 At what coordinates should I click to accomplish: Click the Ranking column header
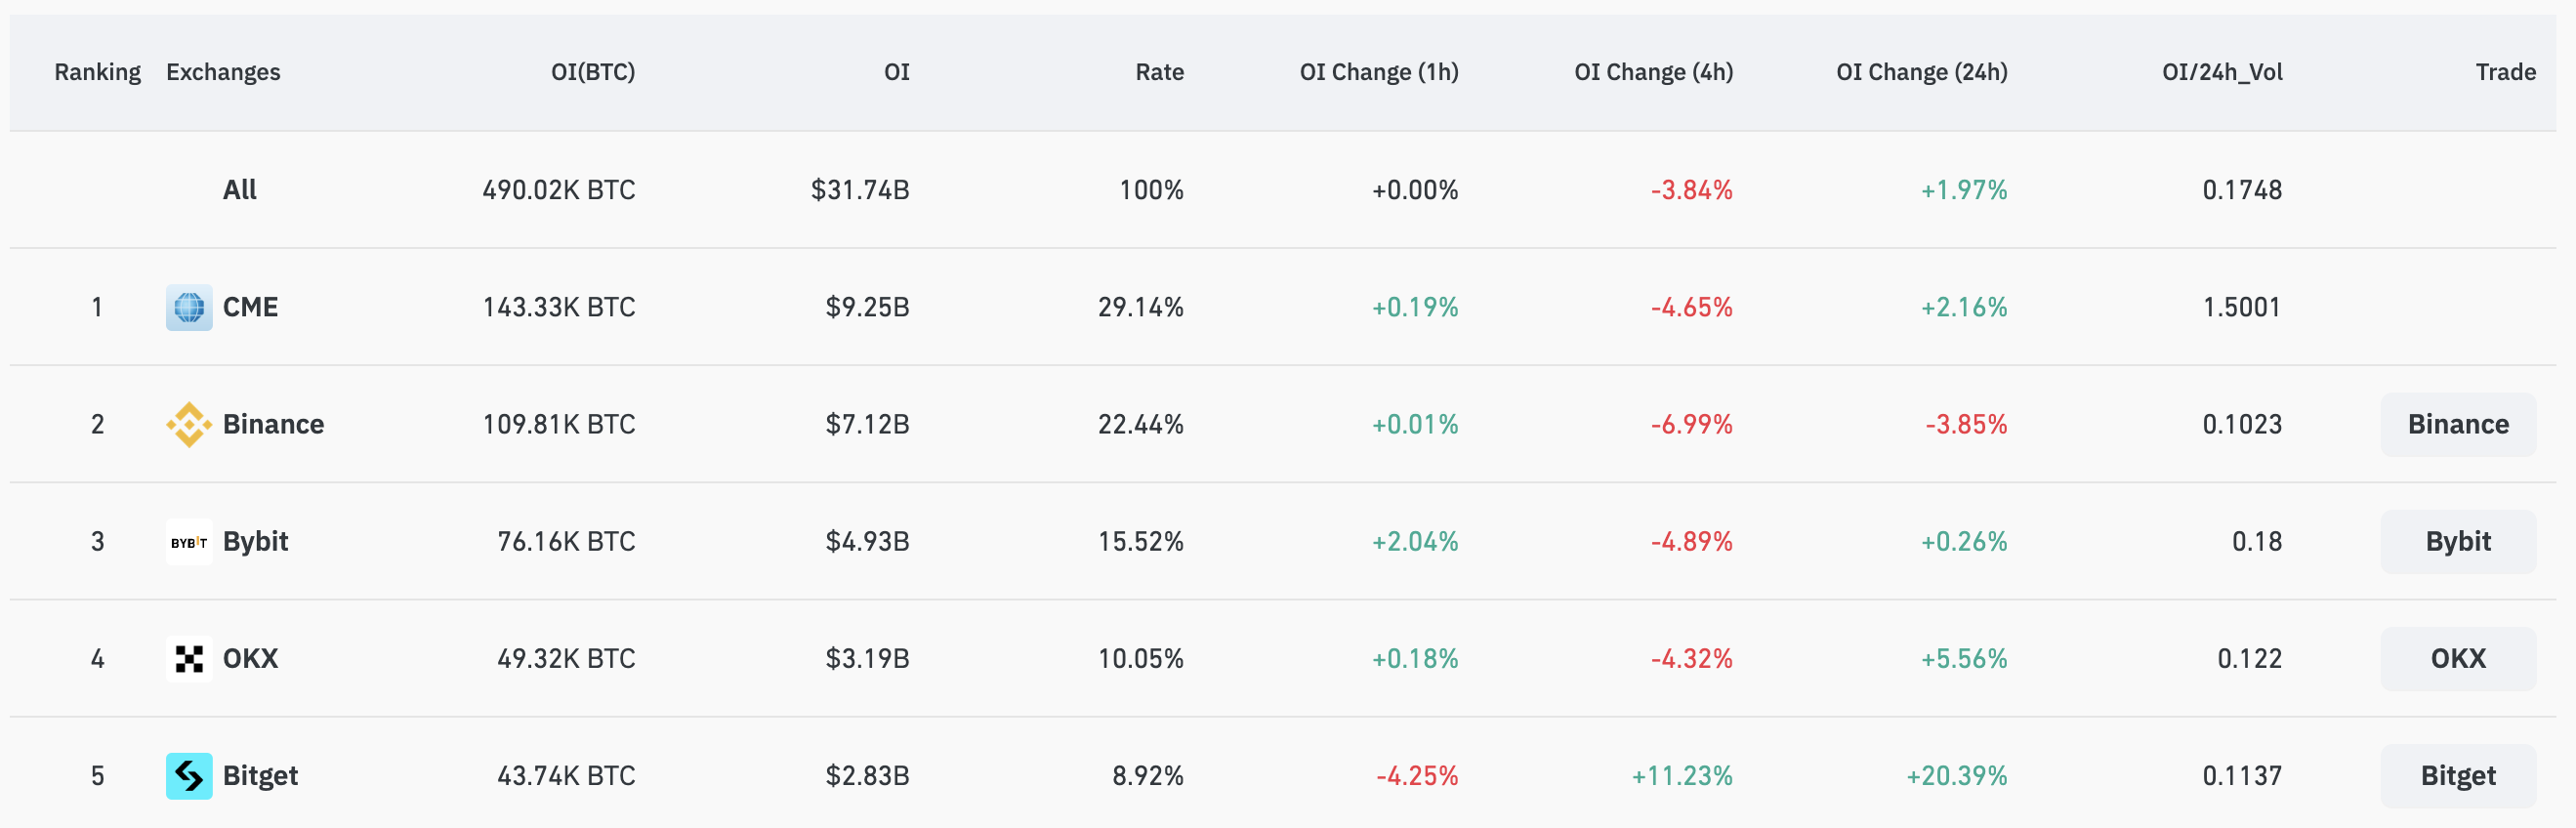point(97,72)
